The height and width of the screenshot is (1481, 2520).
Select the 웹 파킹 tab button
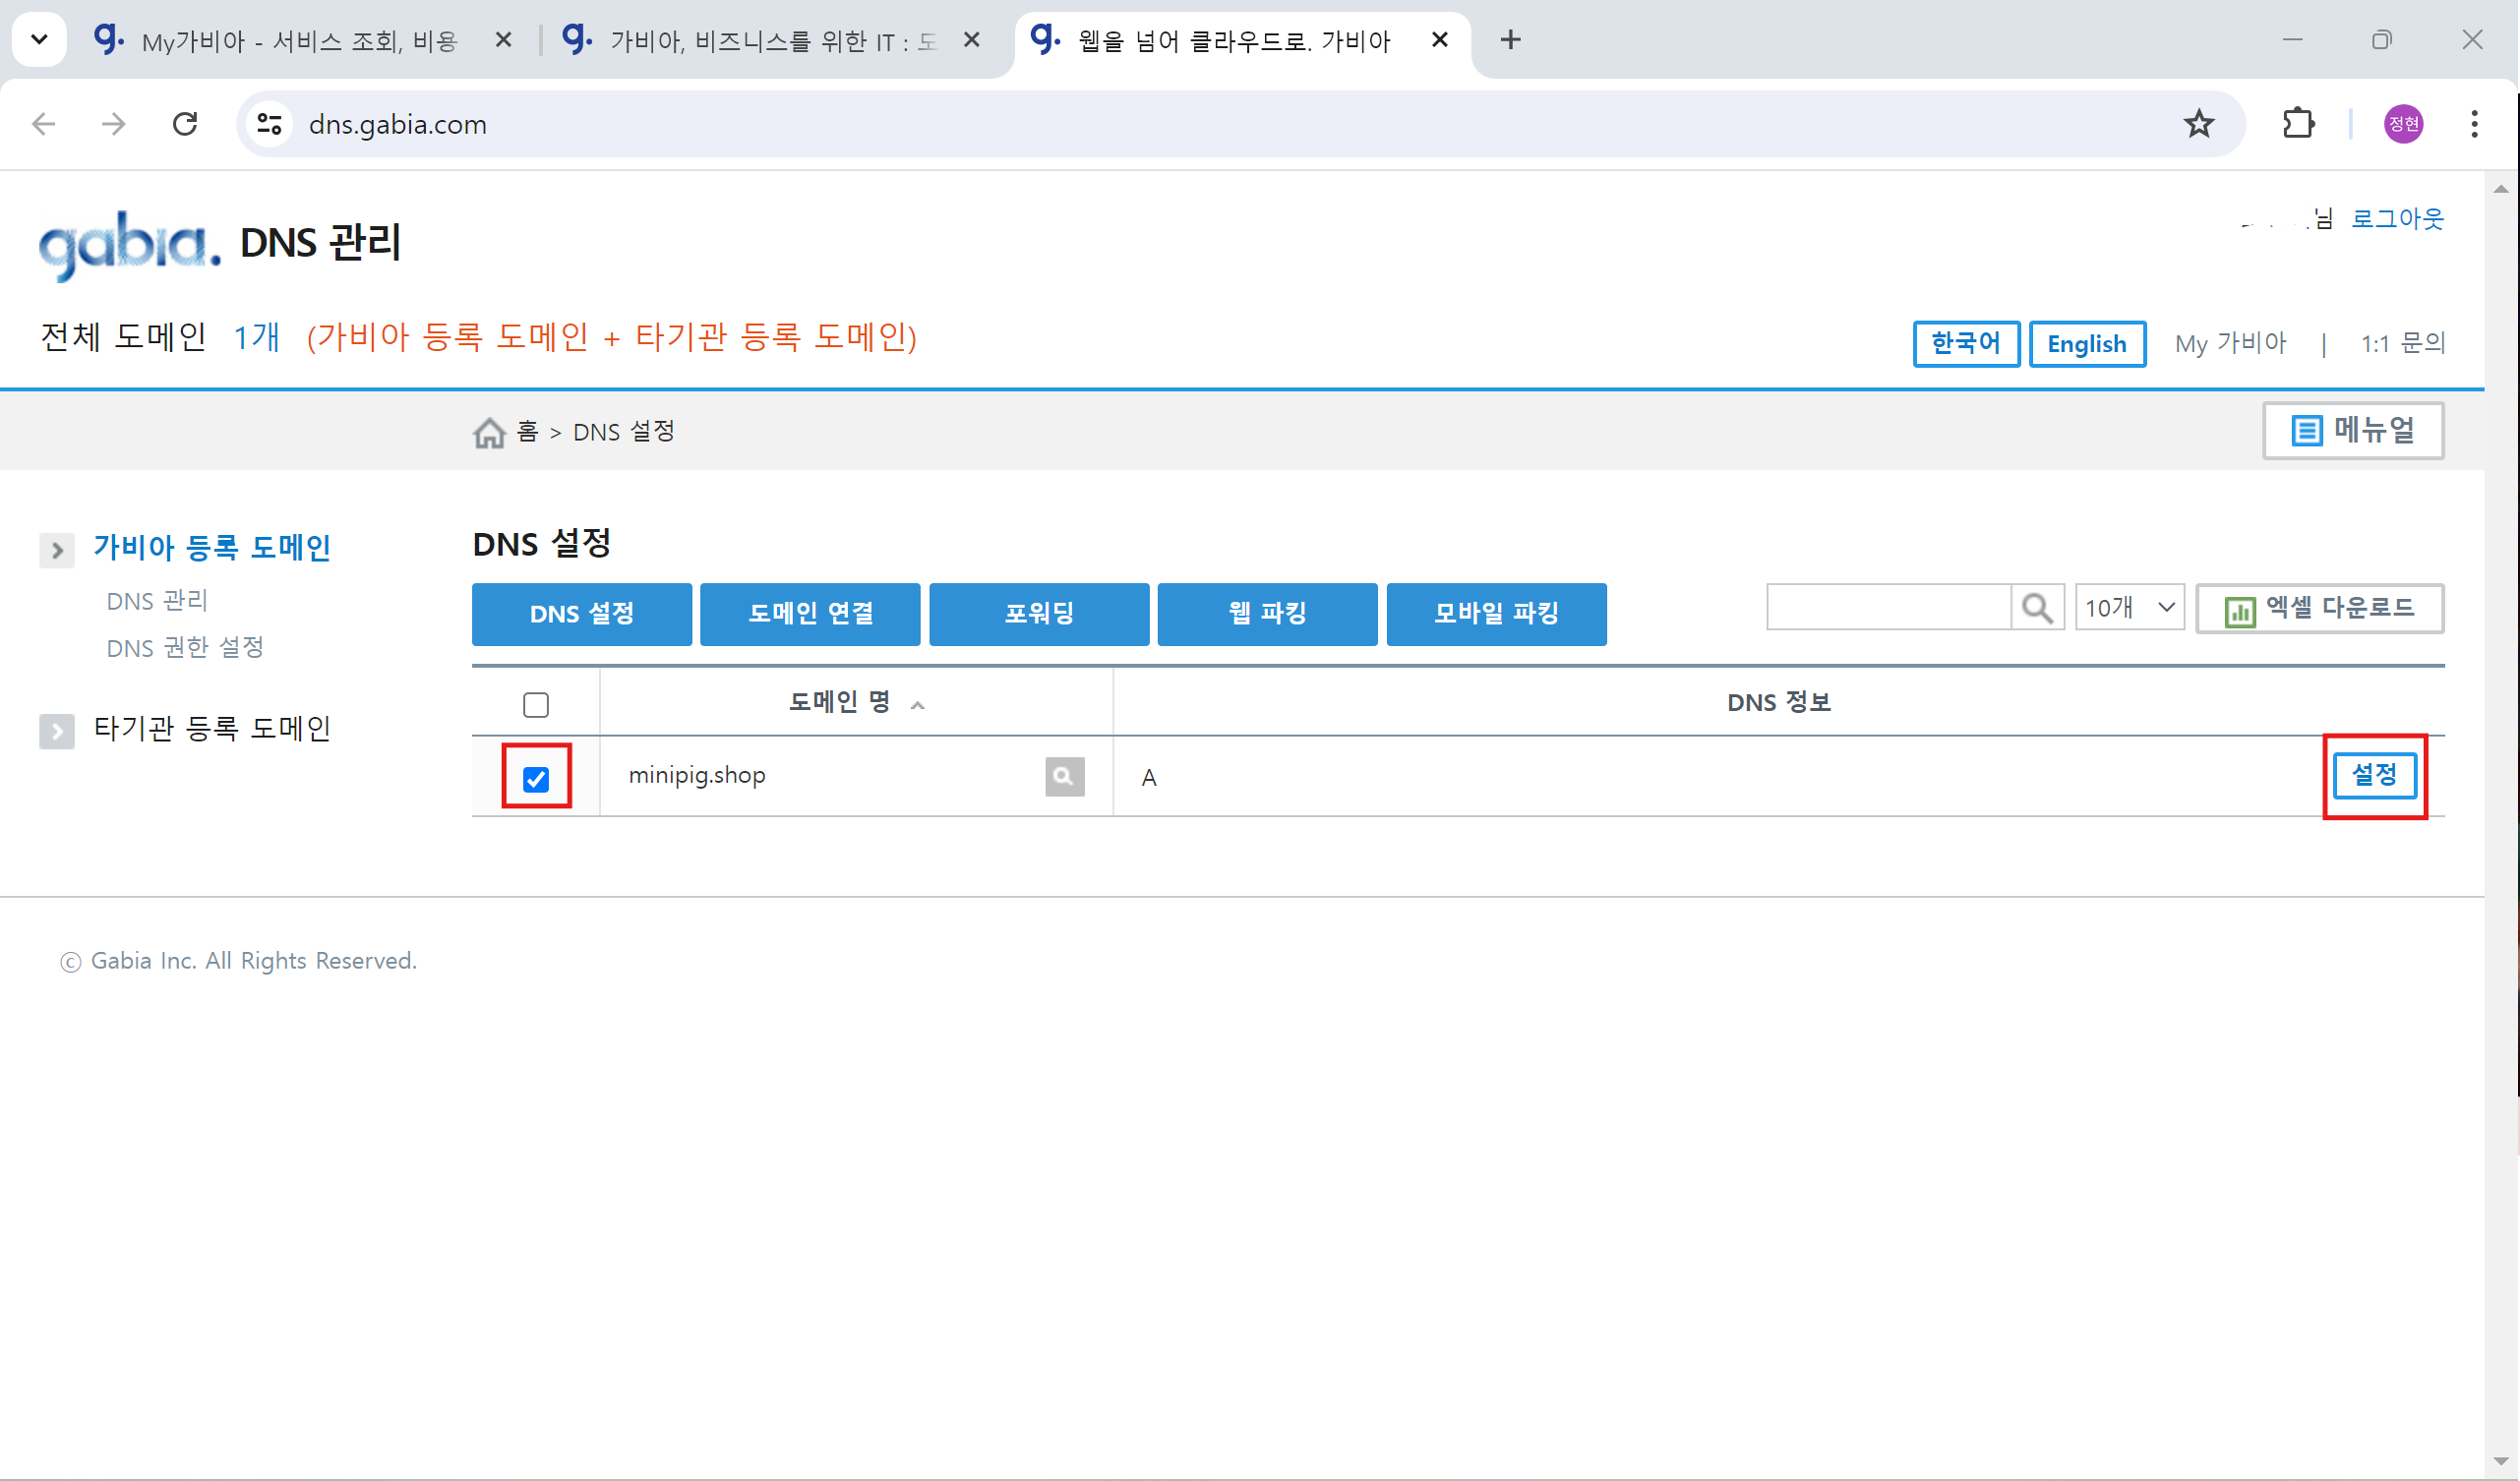pos(1267,614)
